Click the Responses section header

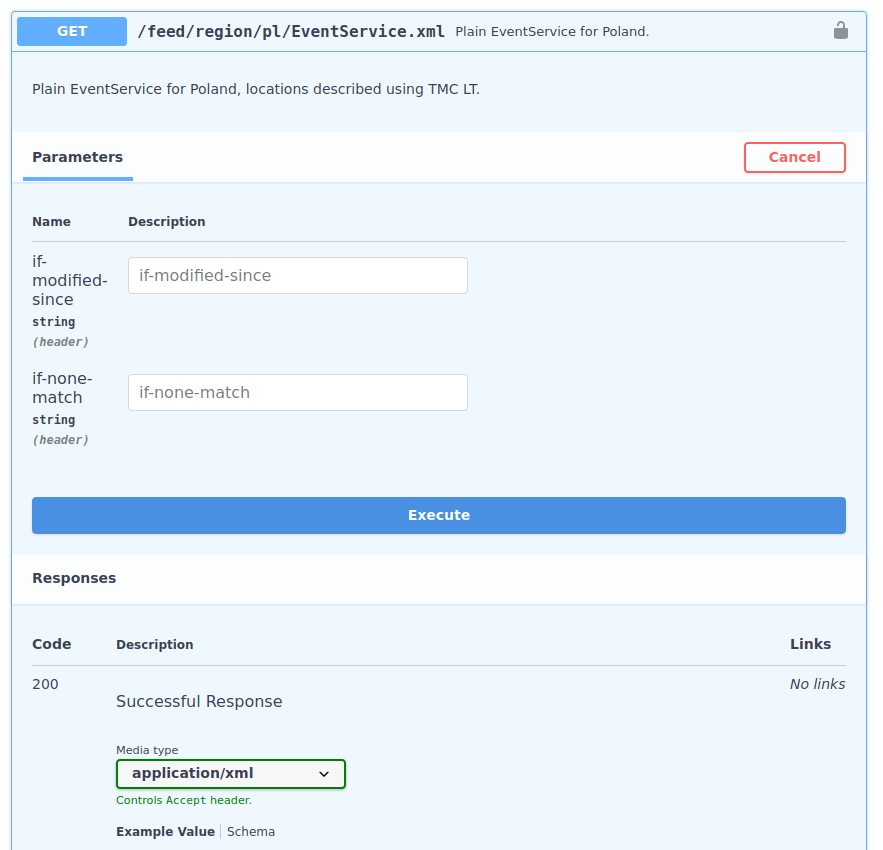pos(74,577)
